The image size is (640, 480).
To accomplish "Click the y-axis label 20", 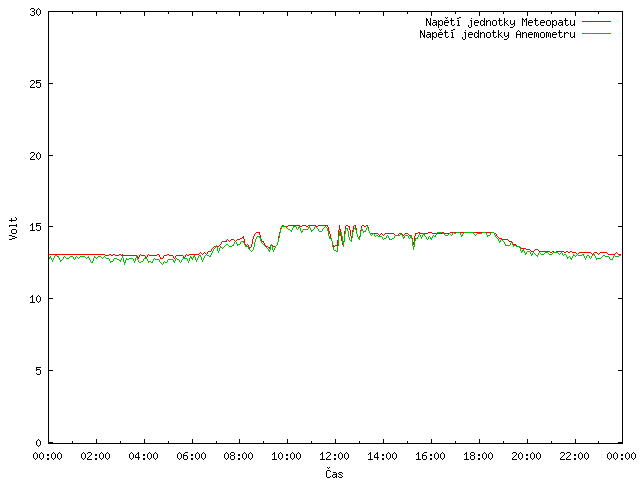I will coord(36,156).
